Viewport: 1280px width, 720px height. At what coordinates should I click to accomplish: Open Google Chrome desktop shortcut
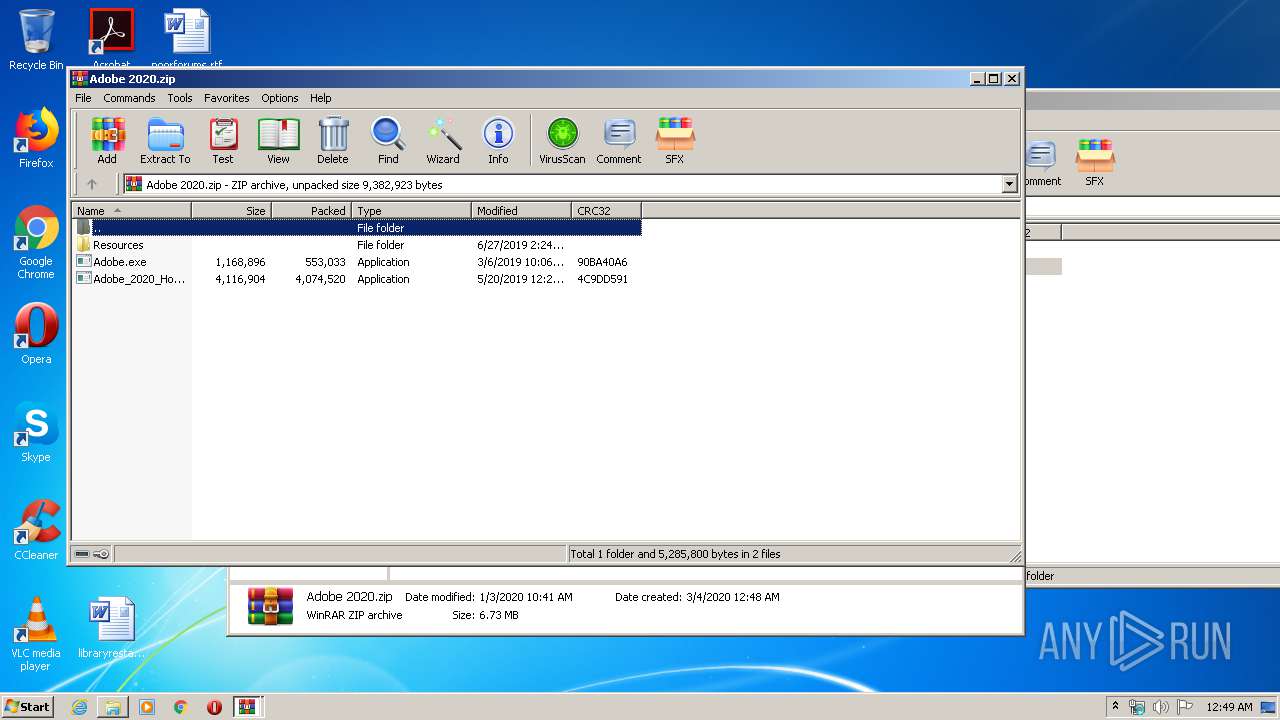(36, 243)
